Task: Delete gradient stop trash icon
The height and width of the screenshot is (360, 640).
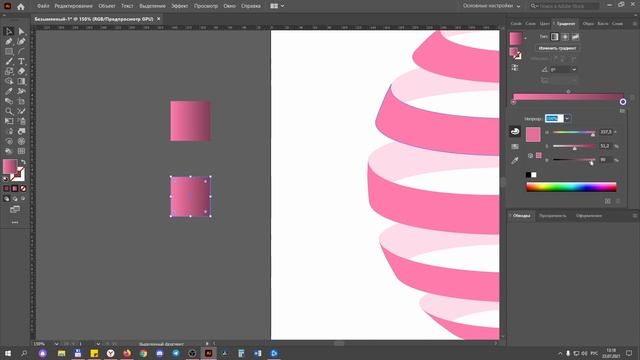Action: pyautogui.click(x=632, y=98)
